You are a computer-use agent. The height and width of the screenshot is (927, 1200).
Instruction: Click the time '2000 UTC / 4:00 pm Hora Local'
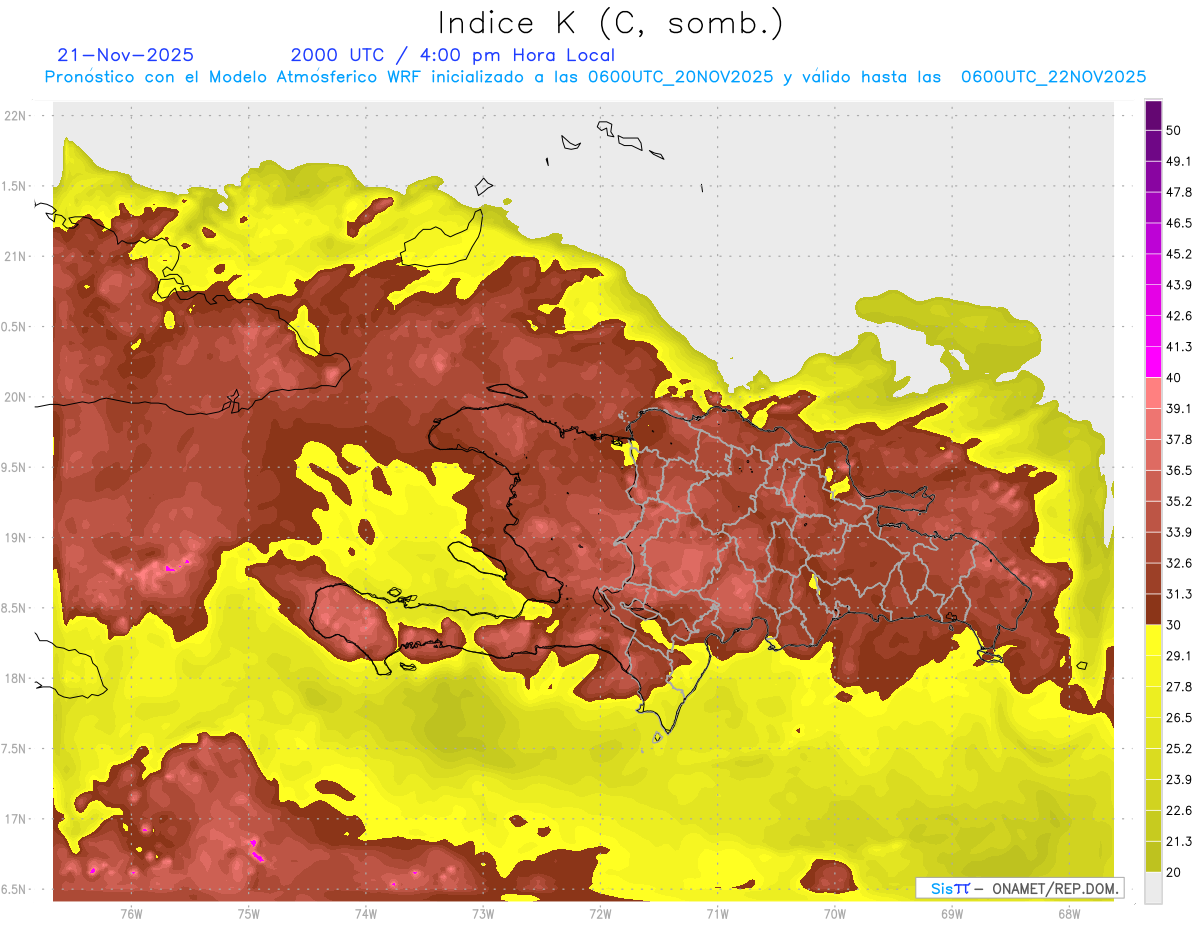click(x=453, y=55)
